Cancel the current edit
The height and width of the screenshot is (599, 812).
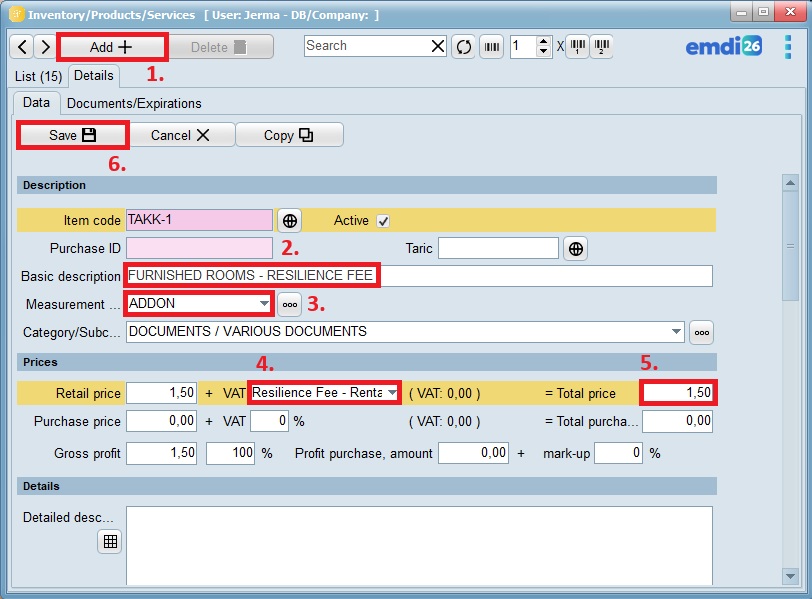pos(180,135)
